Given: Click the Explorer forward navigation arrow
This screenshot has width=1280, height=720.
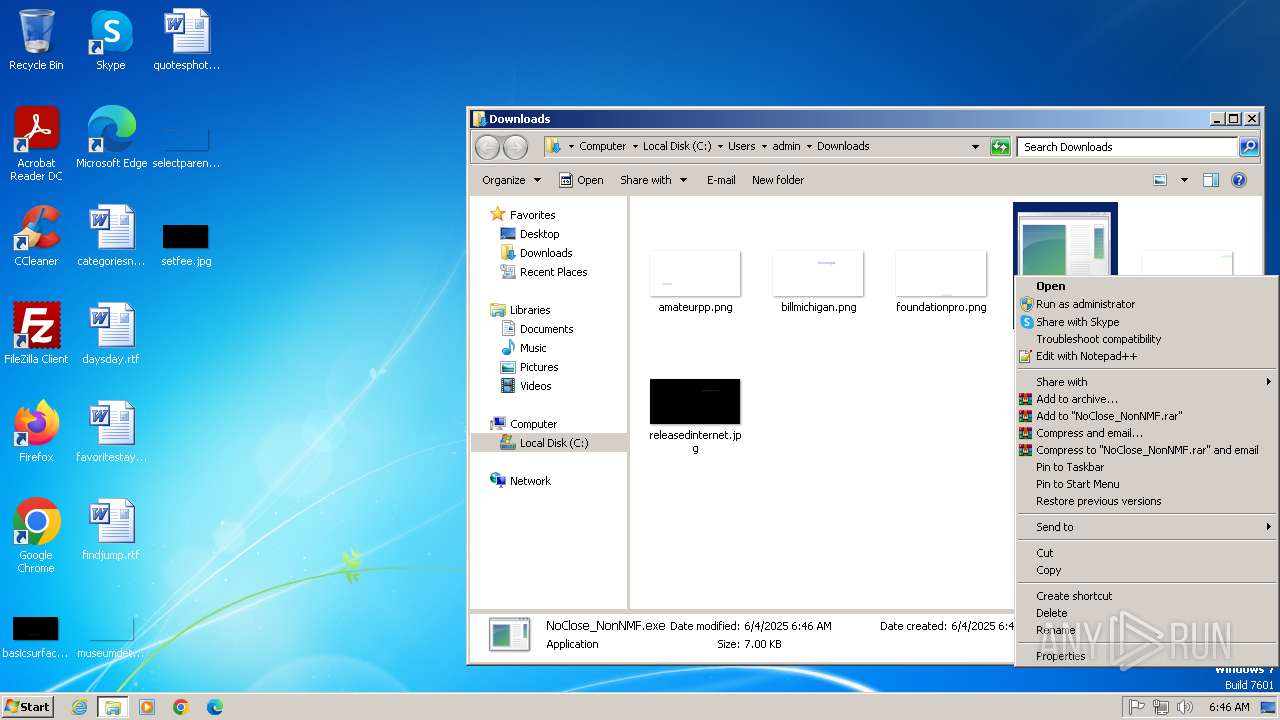Looking at the screenshot, I should [x=515, y=147].
